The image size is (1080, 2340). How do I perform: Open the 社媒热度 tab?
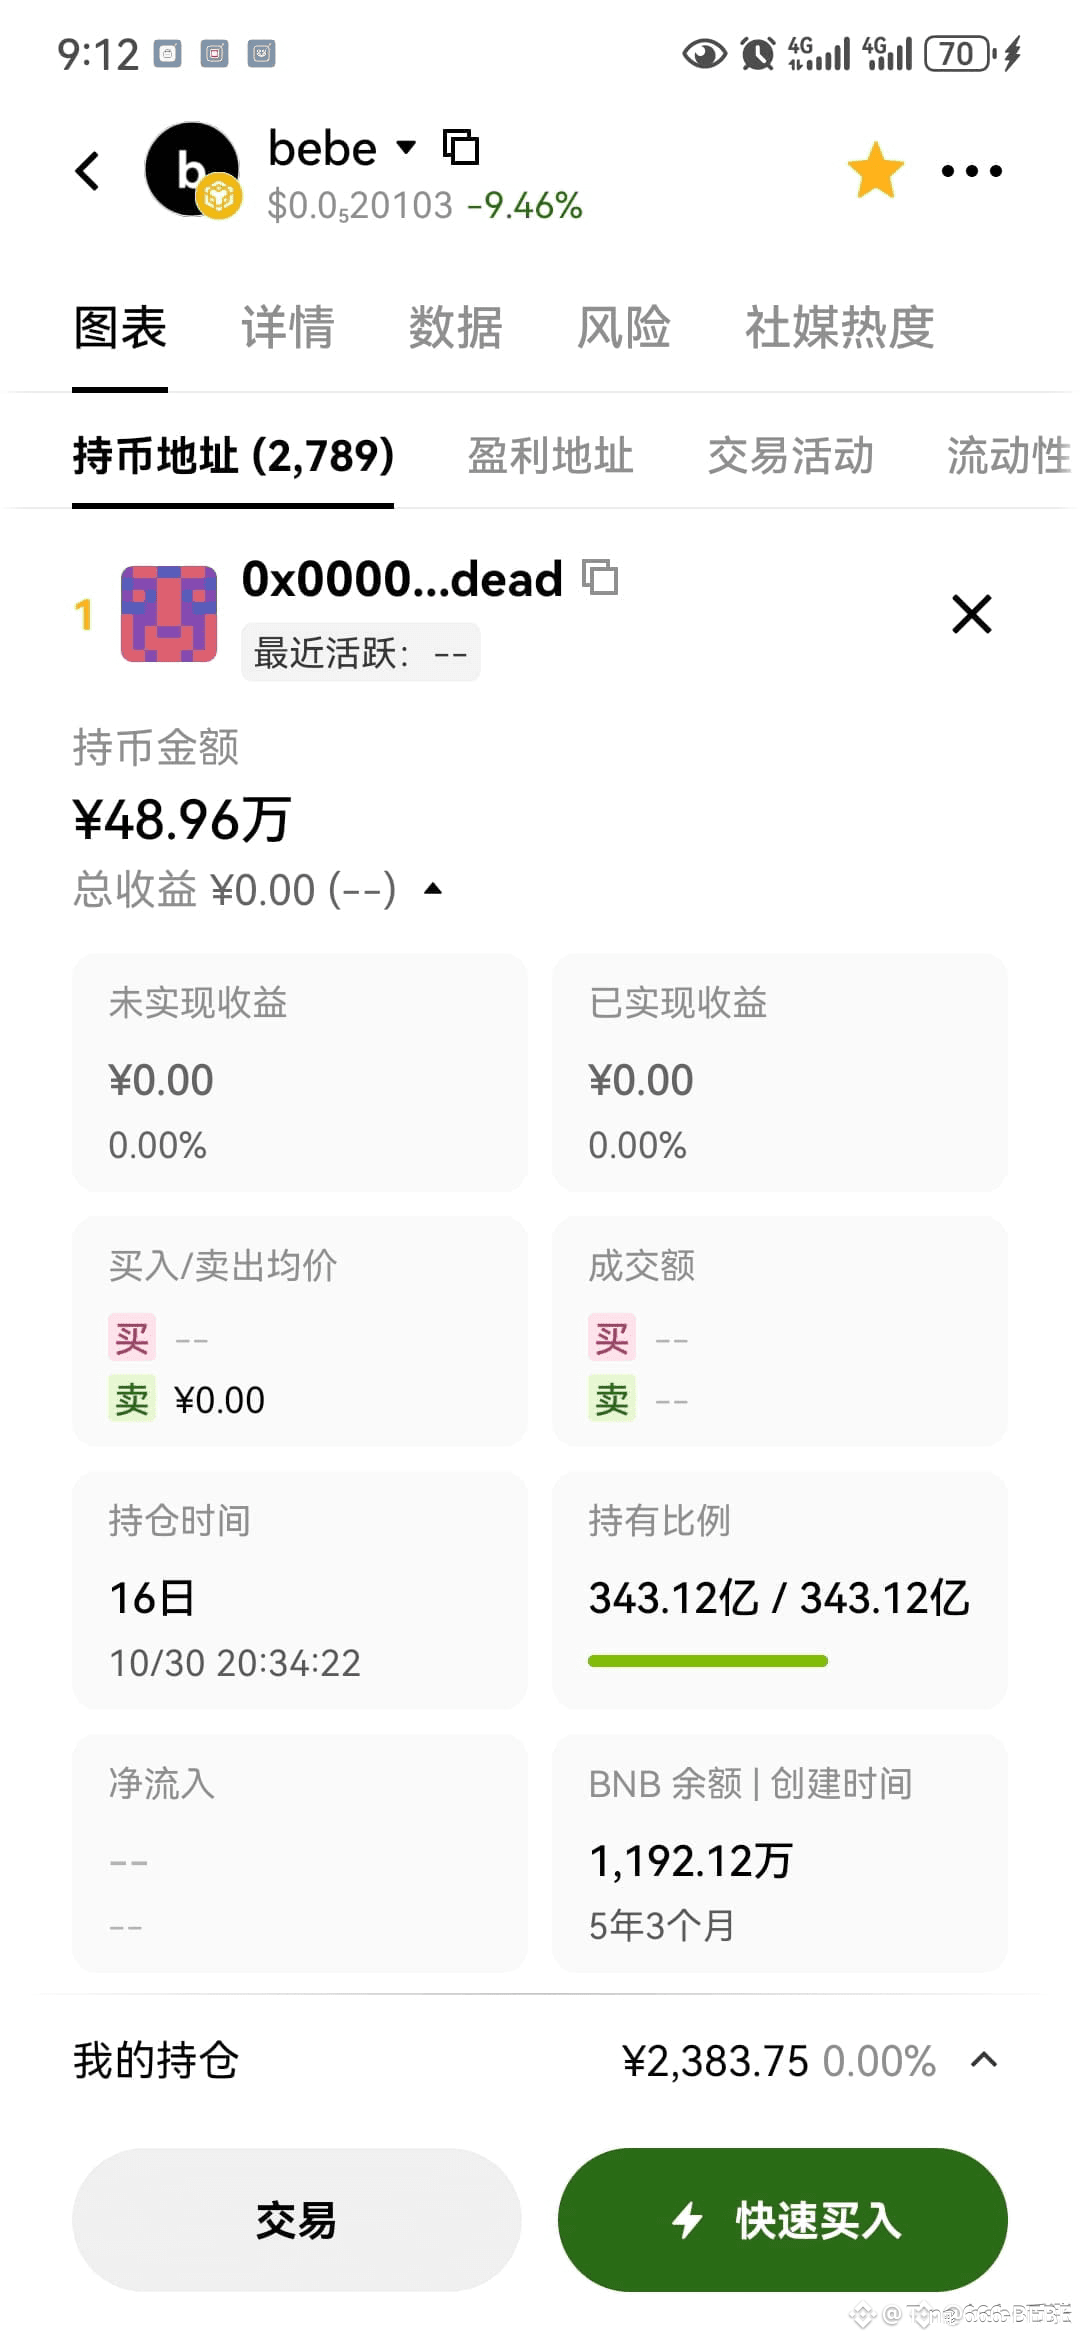[839, 328]
